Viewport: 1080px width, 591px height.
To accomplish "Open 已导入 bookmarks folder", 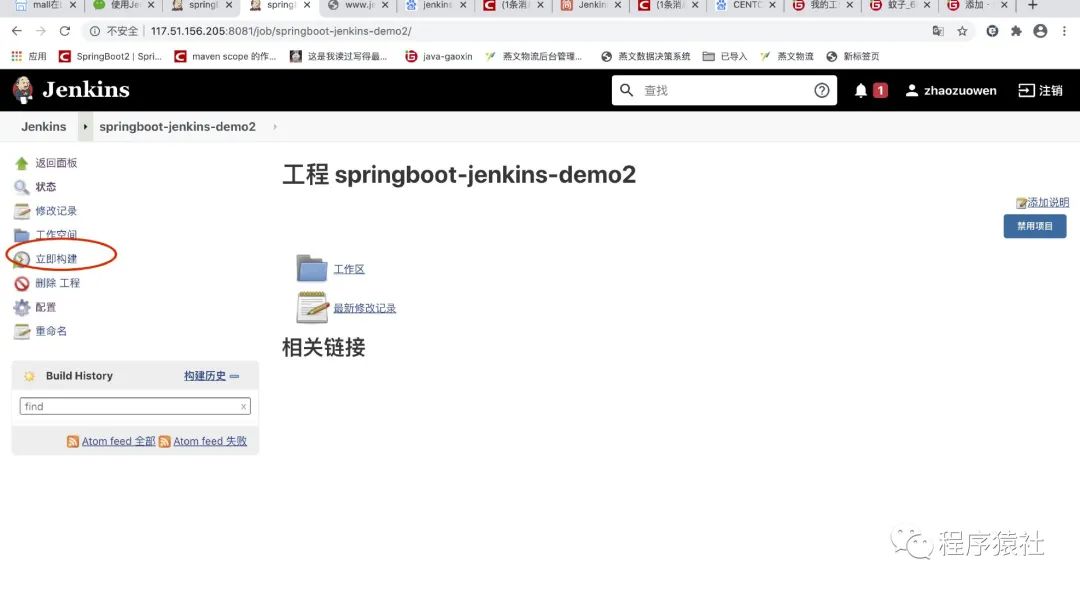I will coord(725,56).
